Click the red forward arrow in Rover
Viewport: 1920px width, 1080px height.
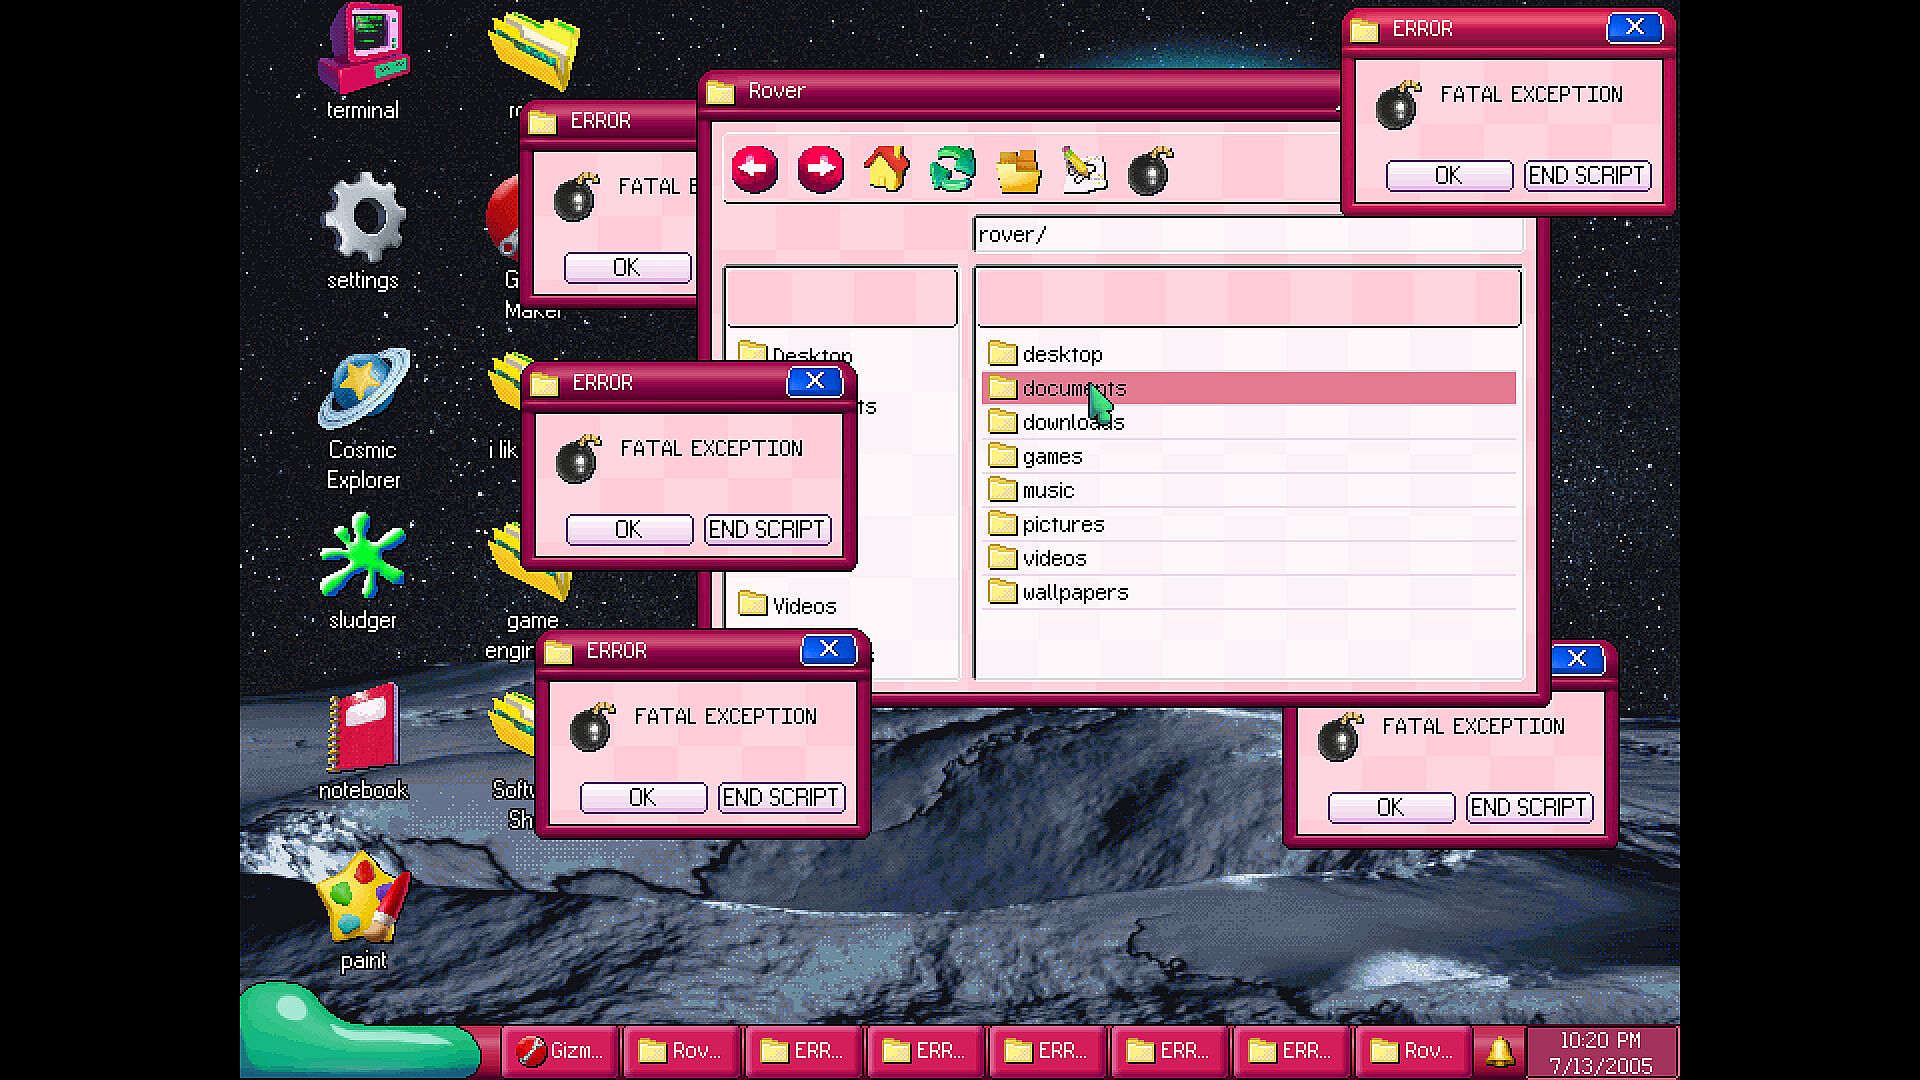coord(820,169)
